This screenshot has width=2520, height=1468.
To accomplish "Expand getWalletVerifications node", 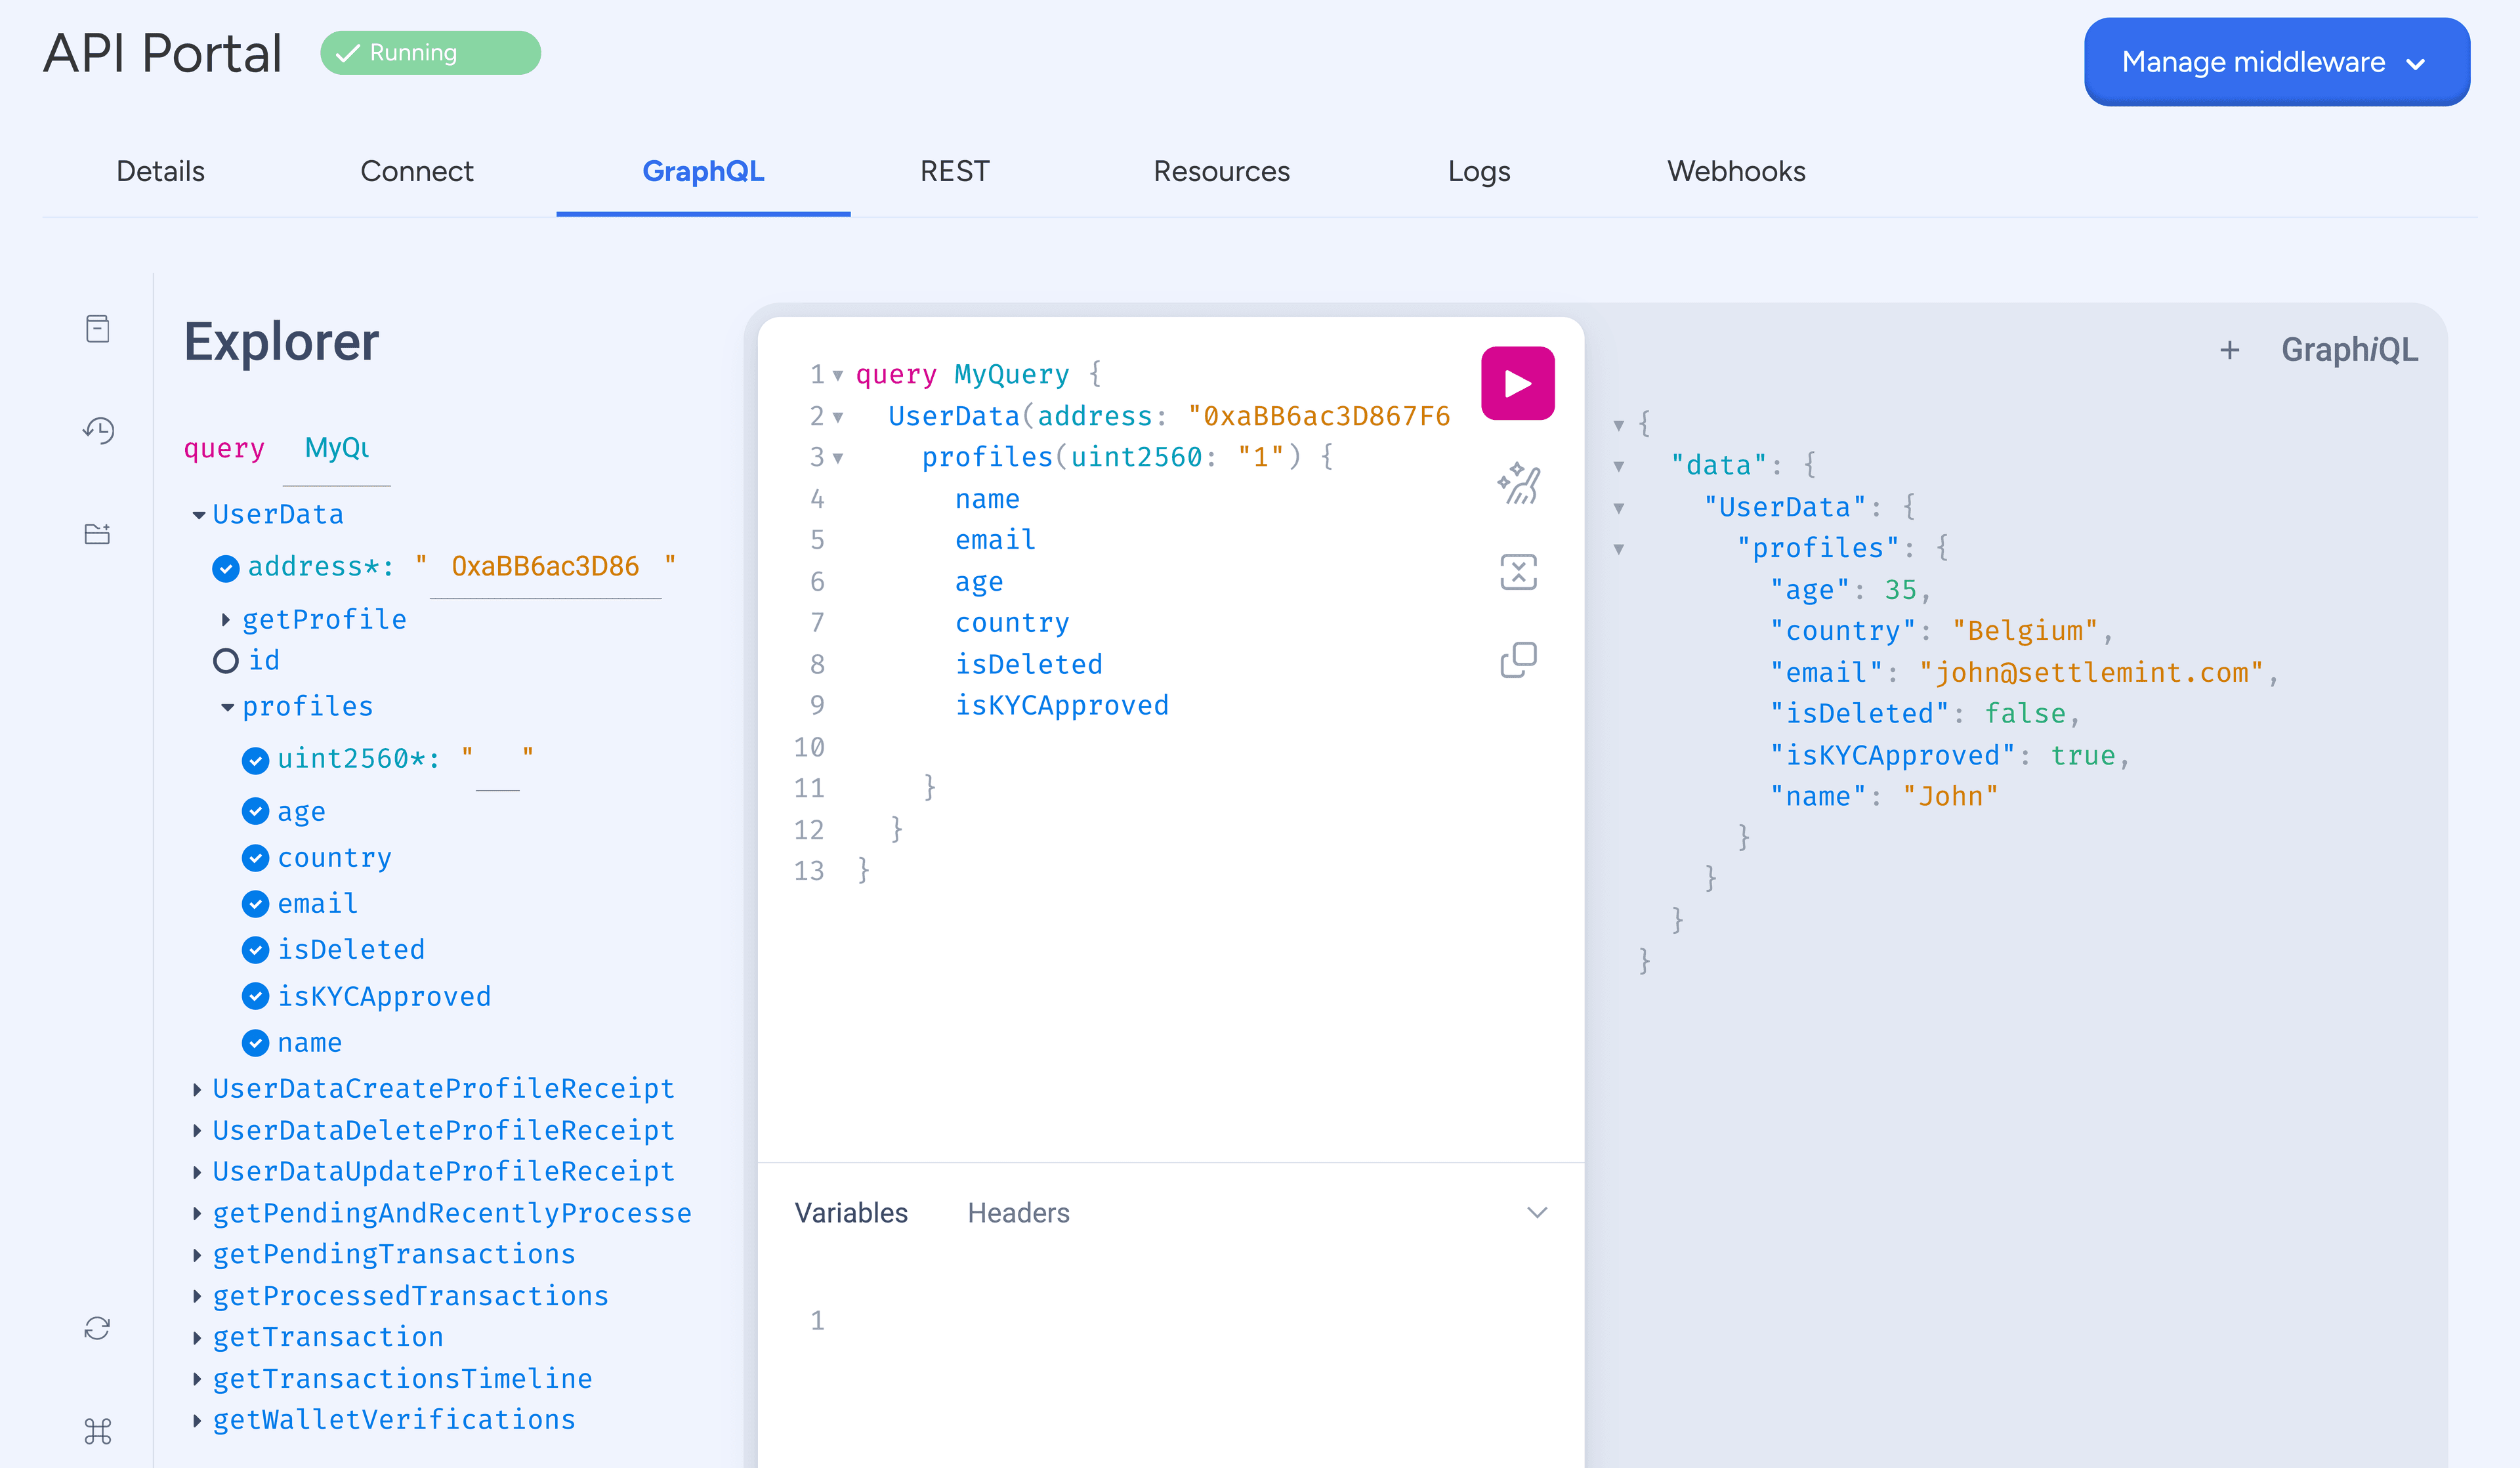I will 197,1421.
